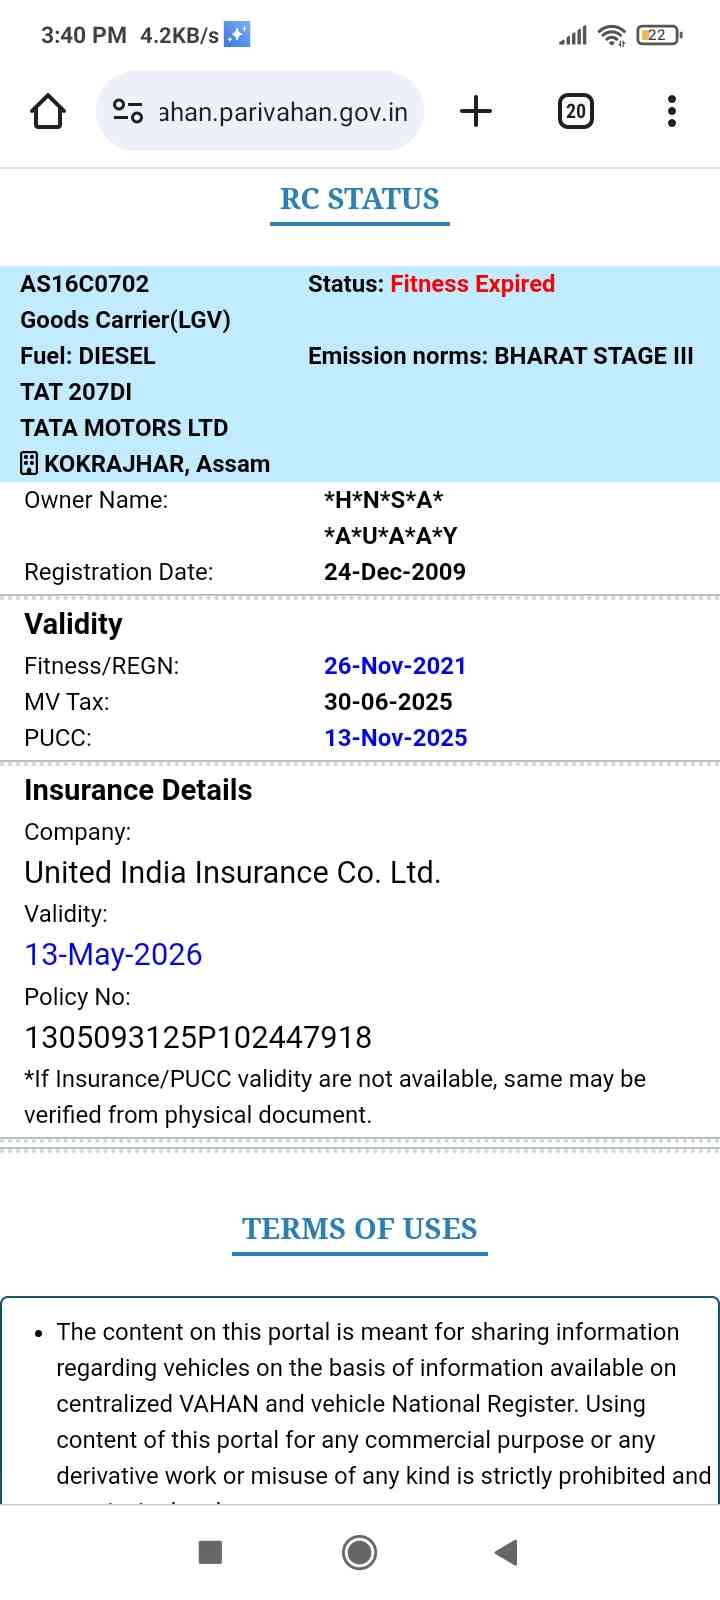Tap the Android recent apps square button

210,1552
